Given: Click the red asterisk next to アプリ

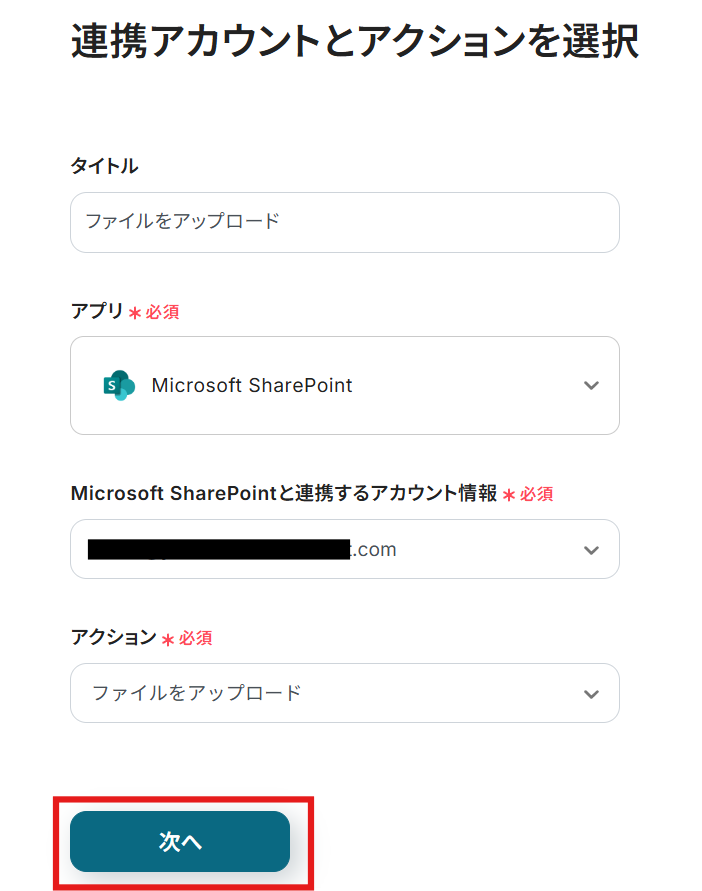Looking at the screenshot, I should pos(134,313).
